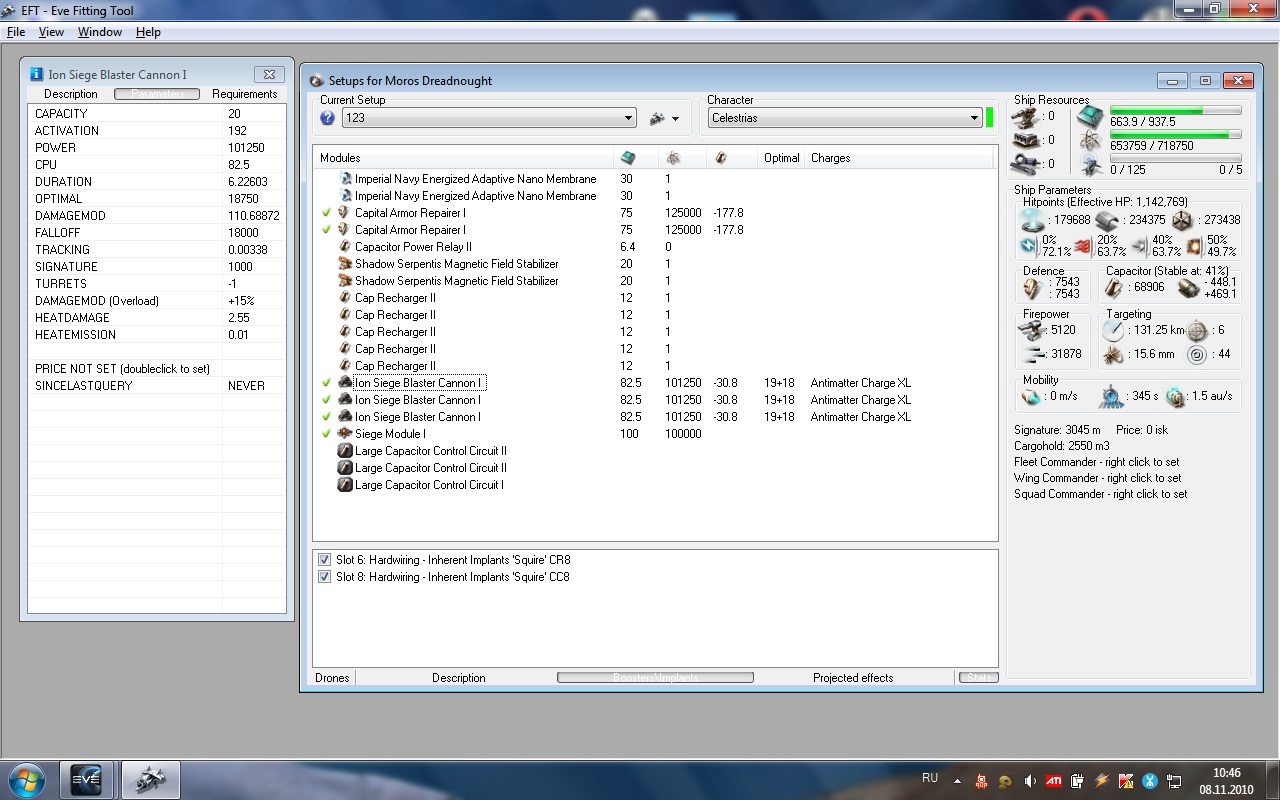The width and height of the screenshot is (1280, 800).
Task: Toggle the active checkmark on Siege Module I
Action: [x=326, y=434]
